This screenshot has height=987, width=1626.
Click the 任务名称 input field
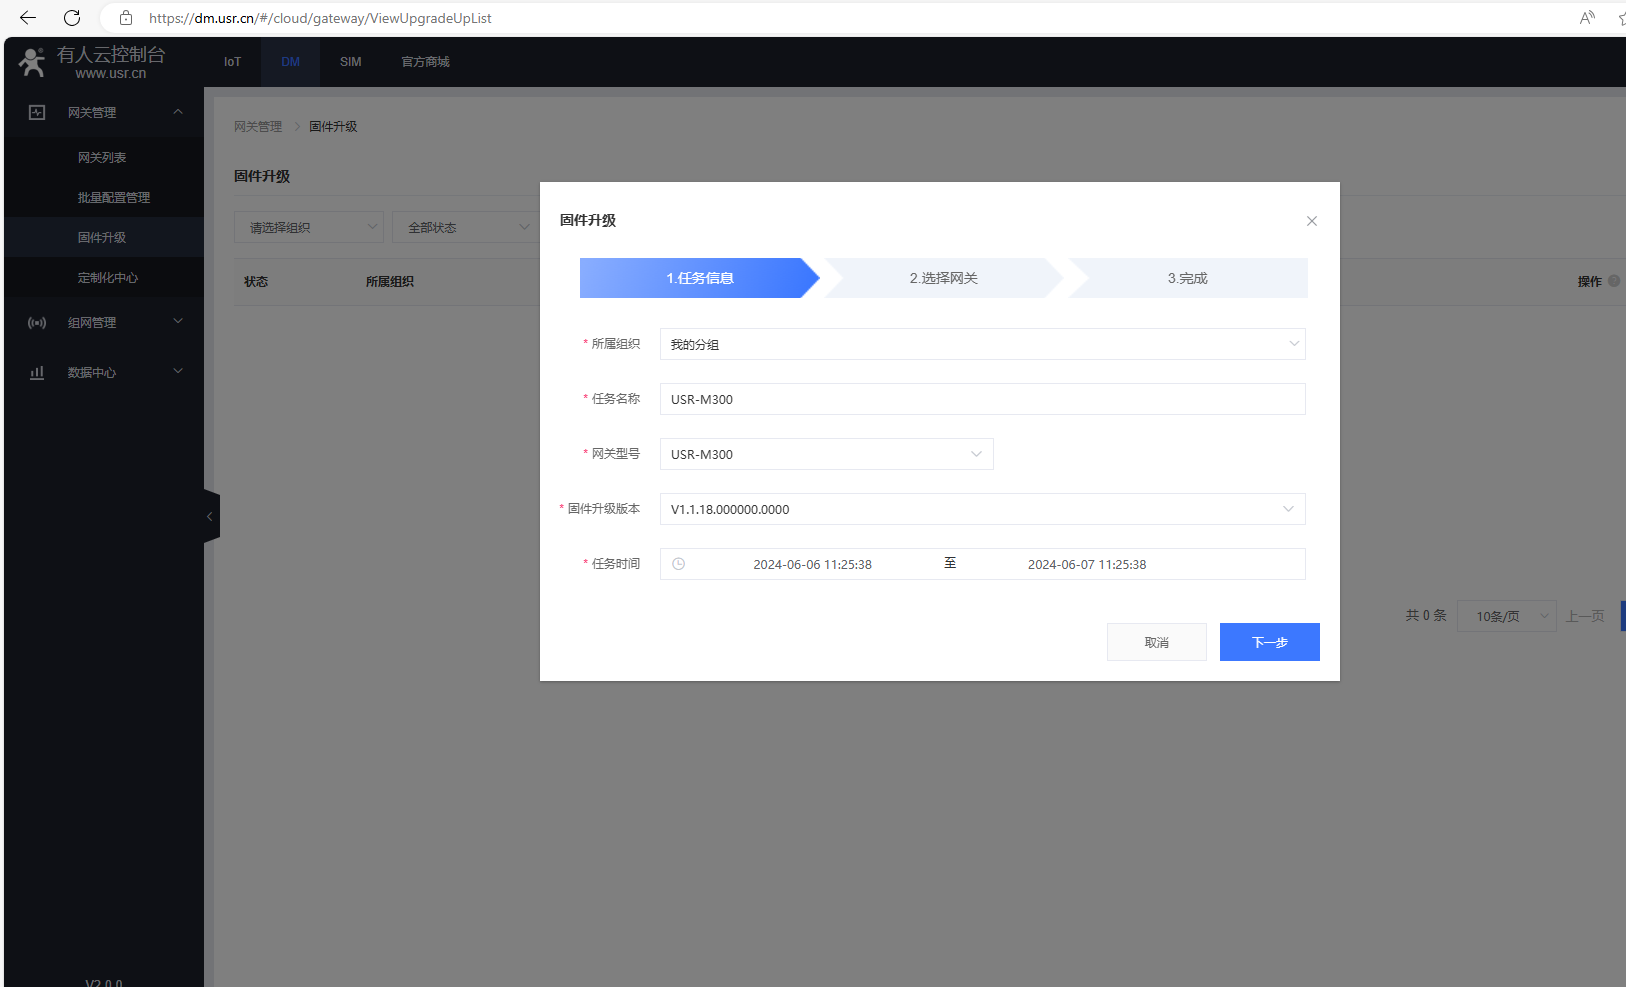coord(982,399)
